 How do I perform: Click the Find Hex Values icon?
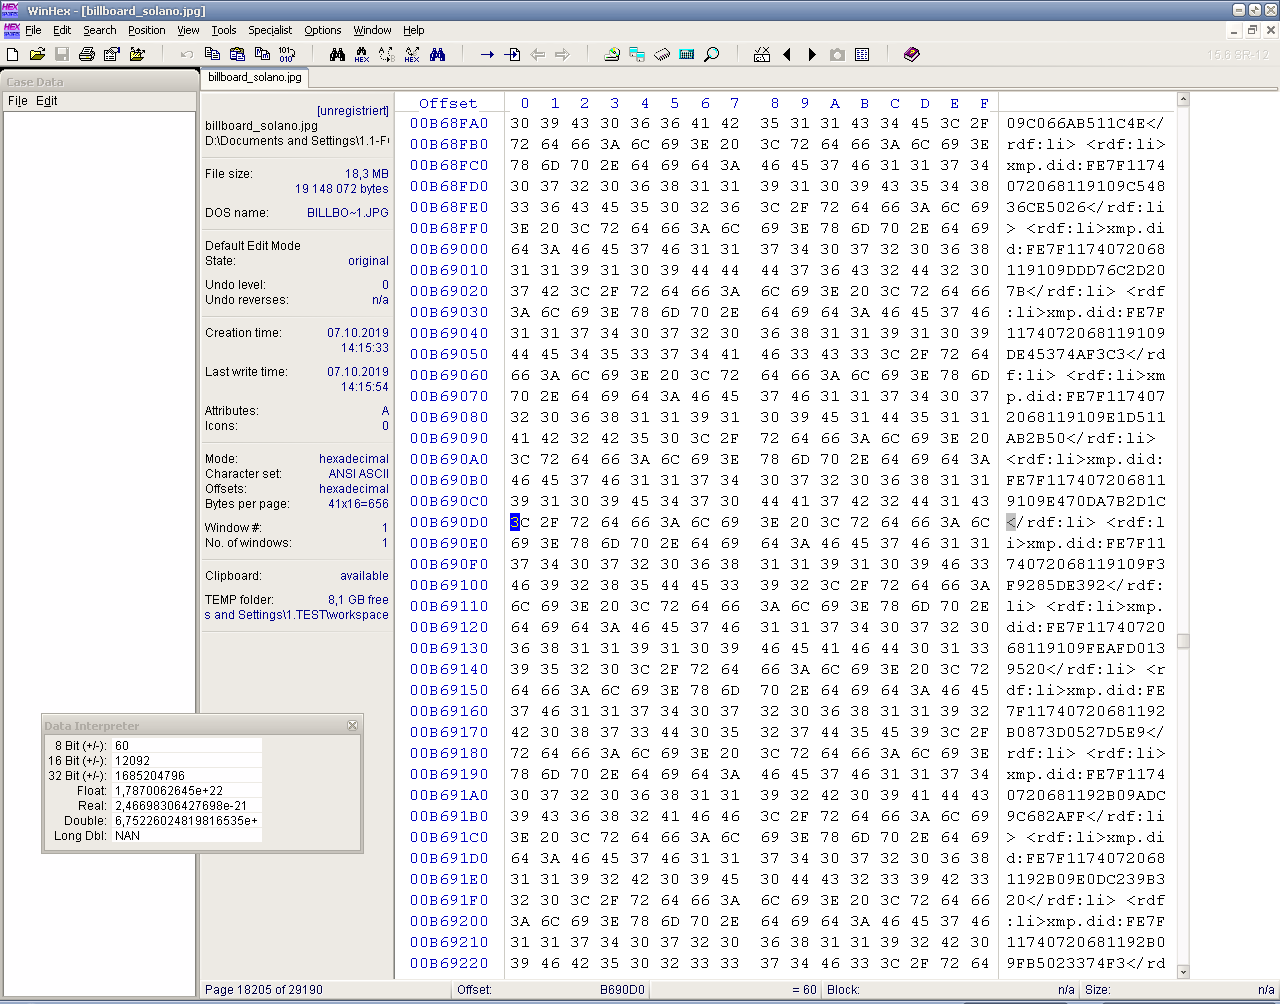click(362, 54)
